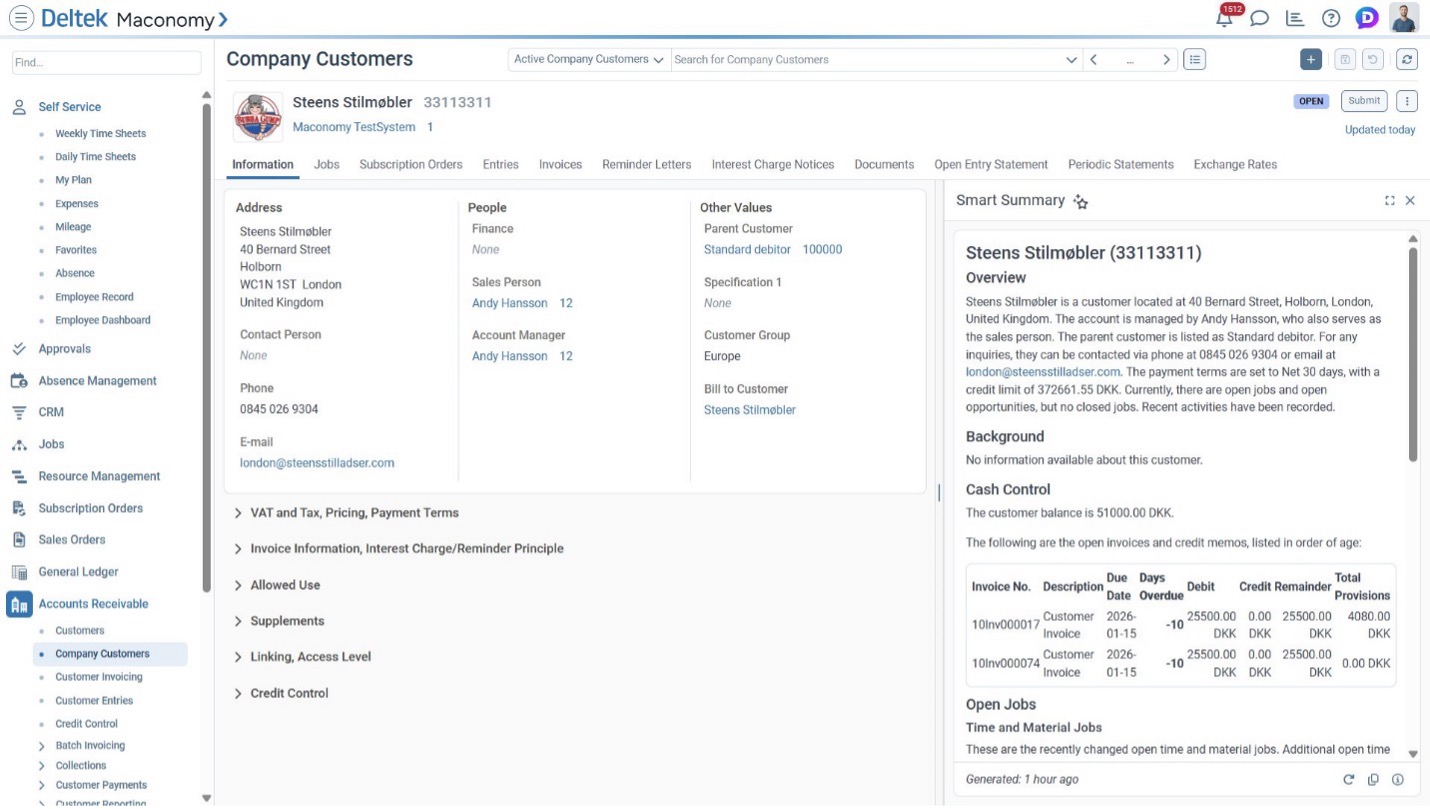Click the Submit button
Viewport: 1430px width, 809px height.
tap(1364, 101)
